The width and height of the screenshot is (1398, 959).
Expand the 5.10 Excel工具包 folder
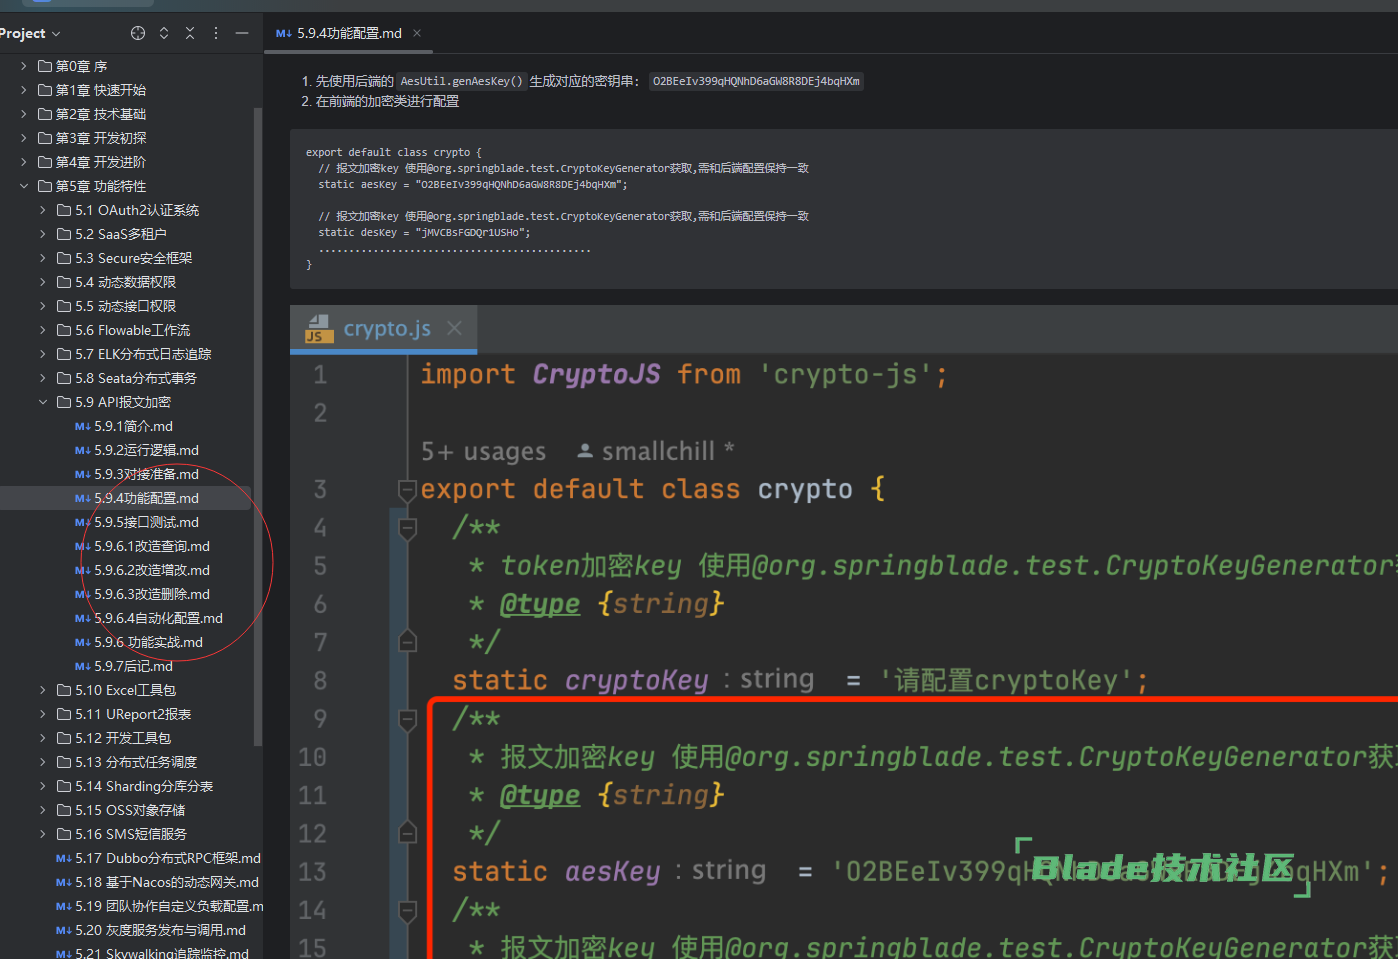pyautogui.click(x=43, y=690)
